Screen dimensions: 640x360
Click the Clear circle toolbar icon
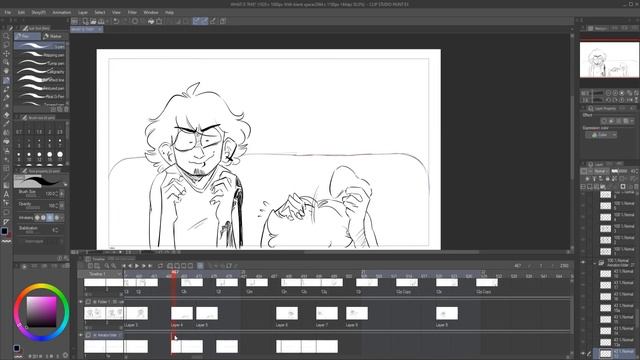click(135, 21)
